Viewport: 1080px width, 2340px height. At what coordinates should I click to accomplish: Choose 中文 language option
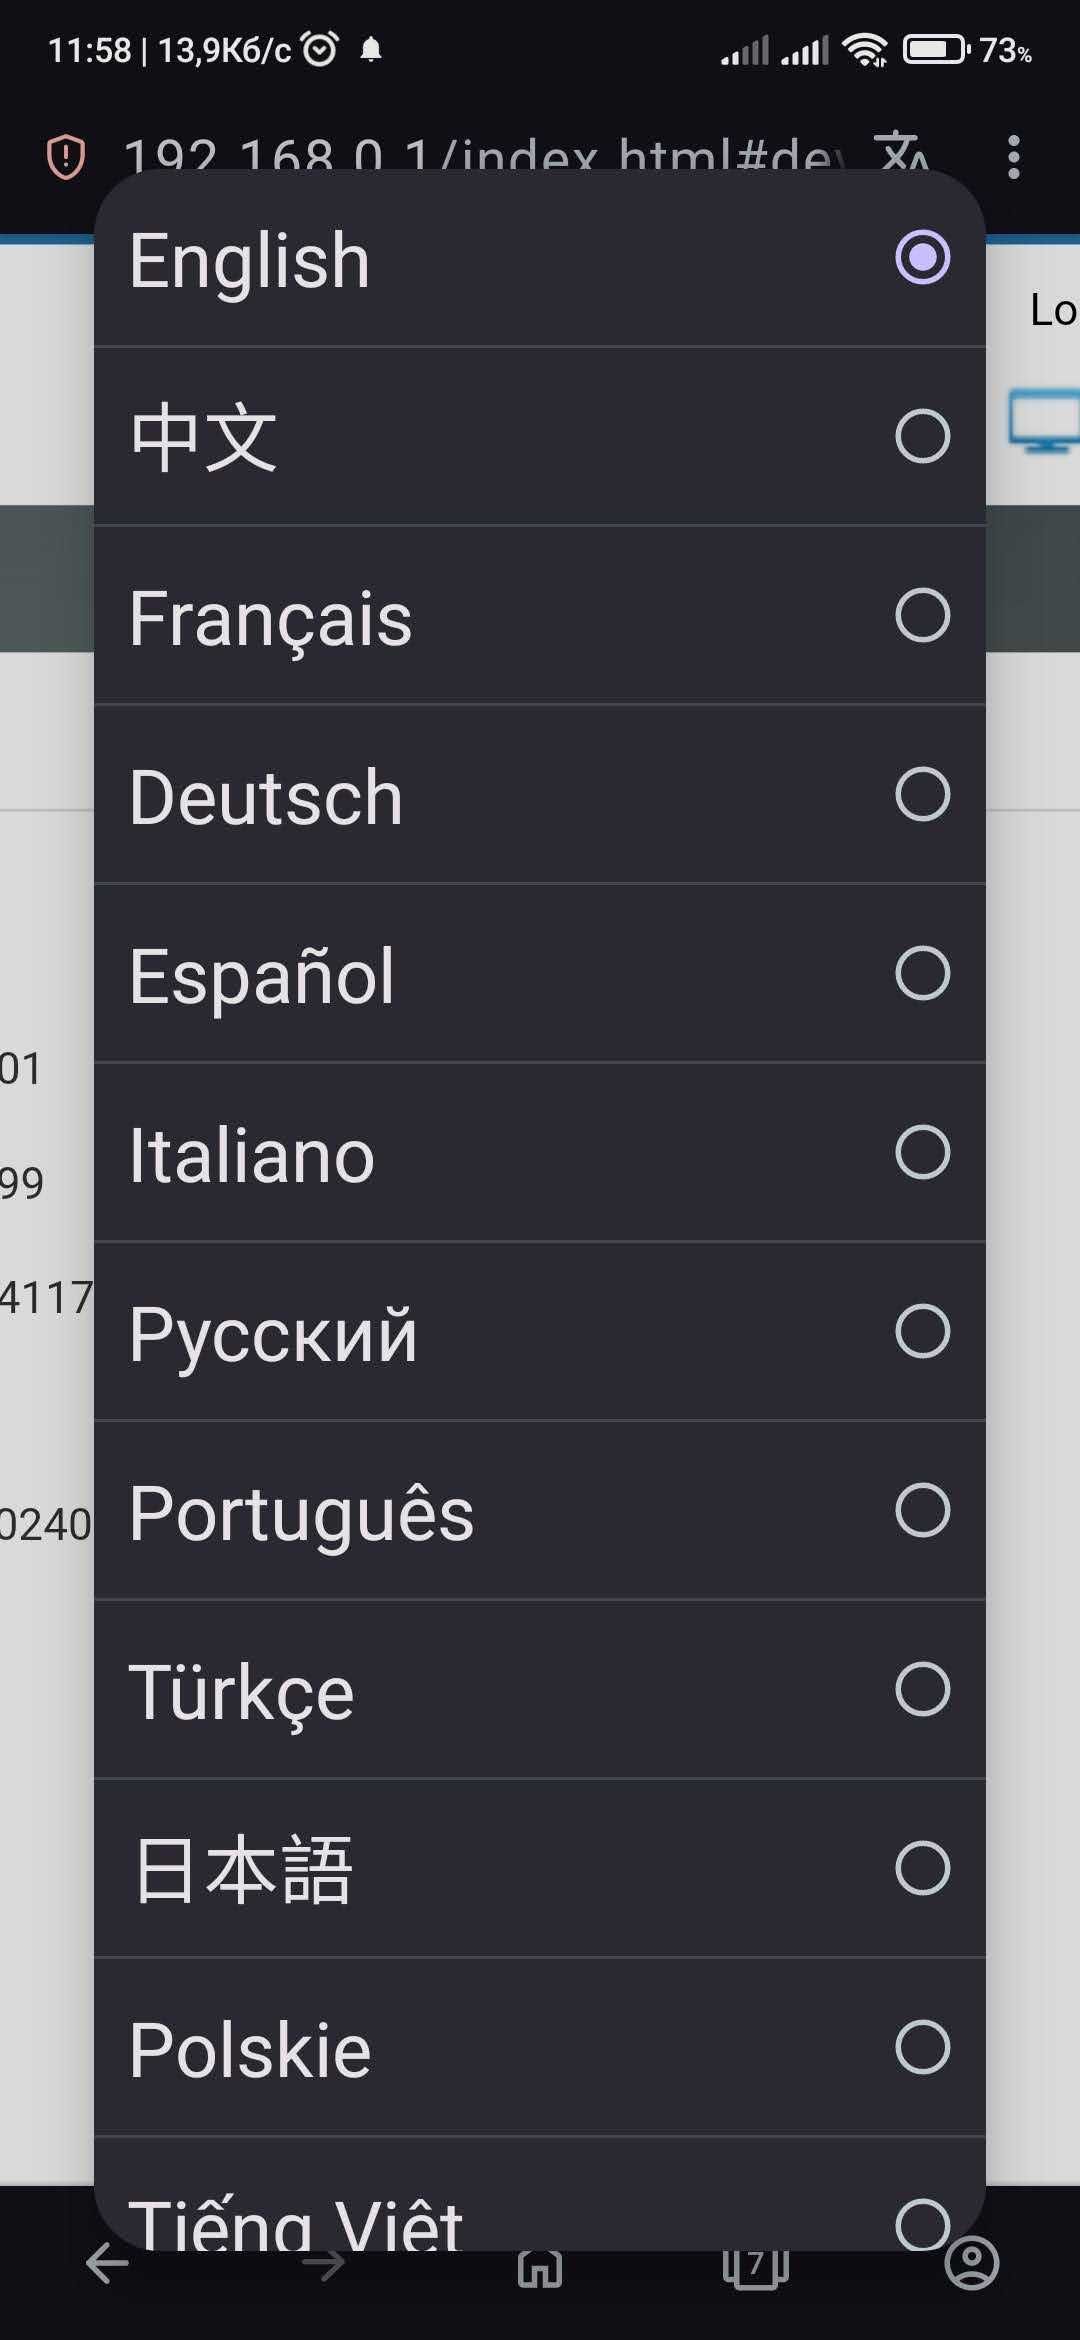[540, 436]
